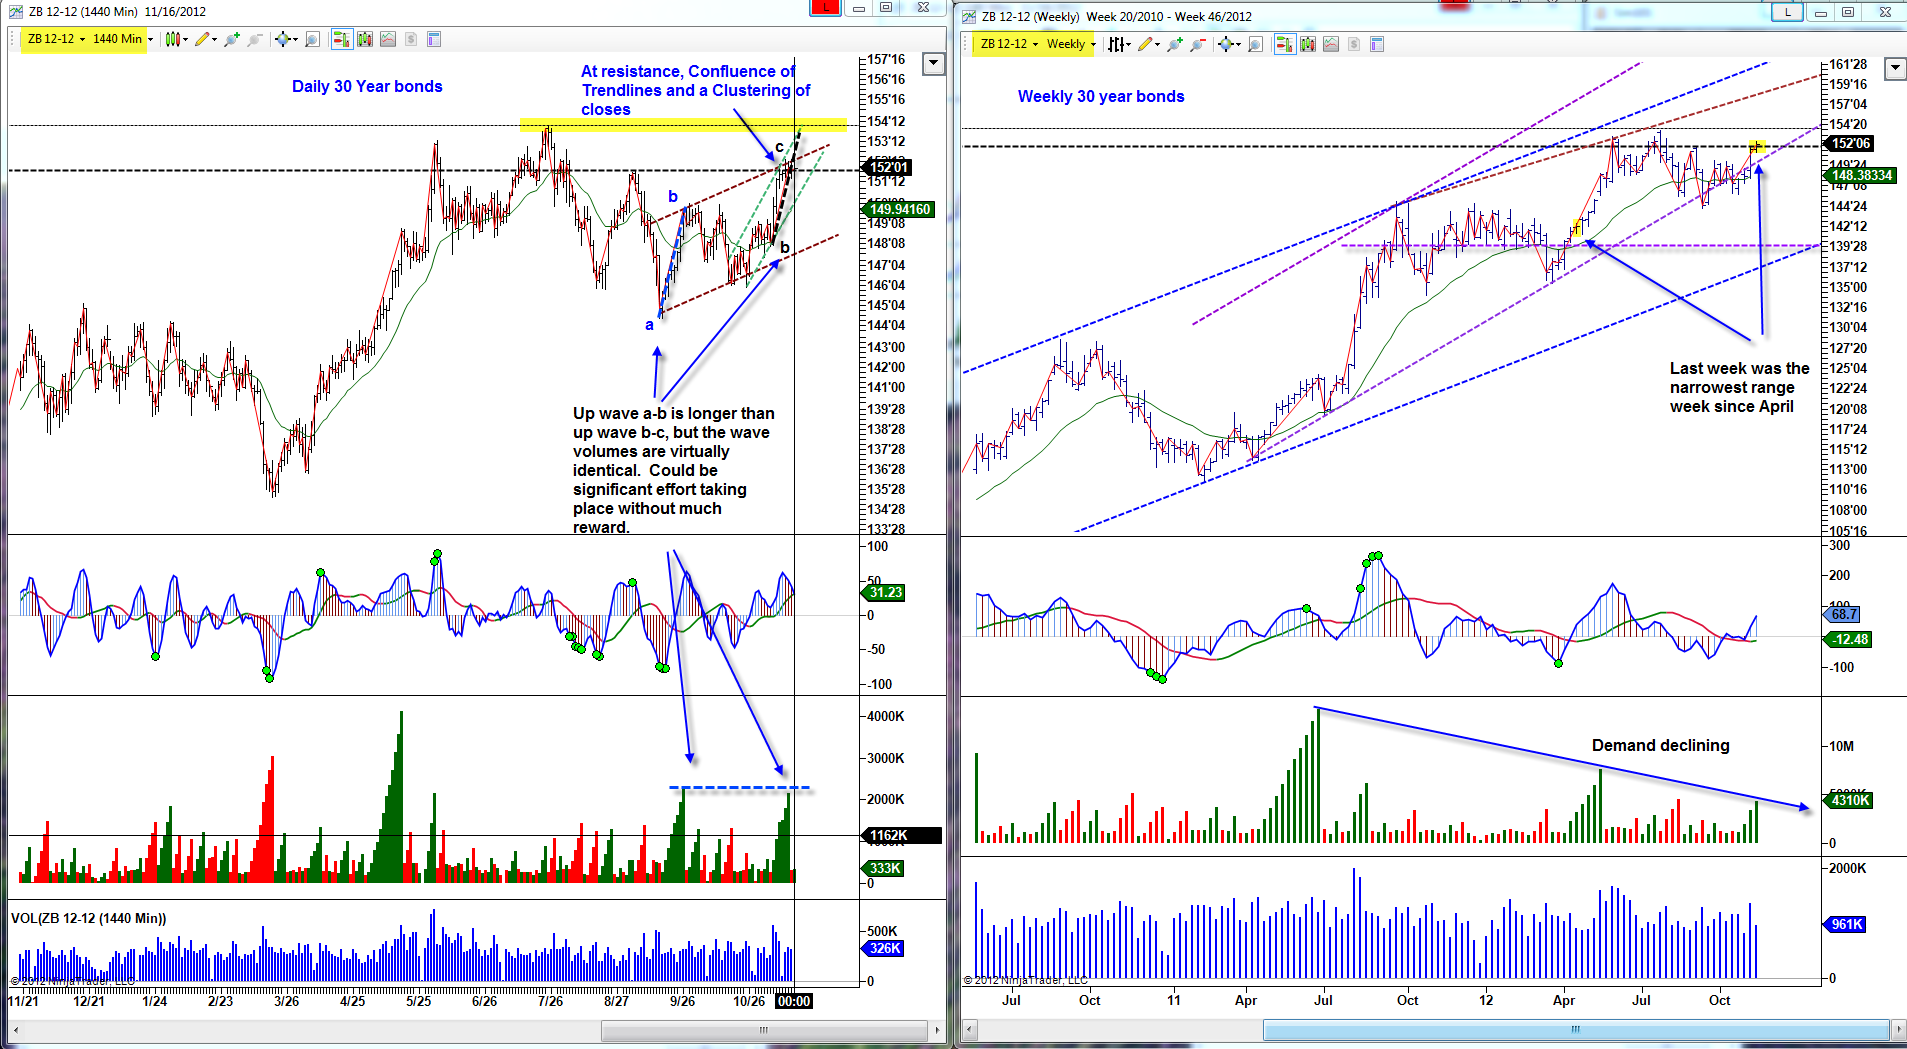Open Data Series candlestick icon in weekly chart toolbar
This screenshot has height=1049, width=1907.
coord(1308,44)
